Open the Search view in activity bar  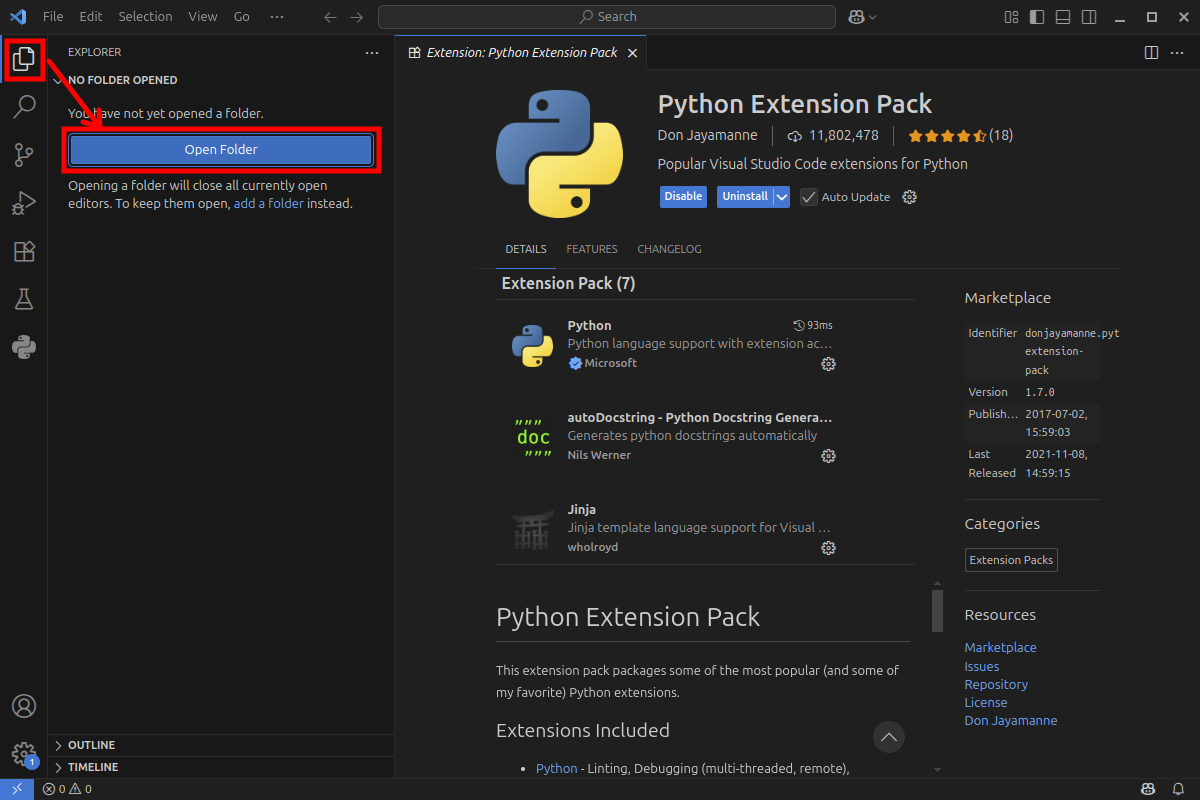23,106
